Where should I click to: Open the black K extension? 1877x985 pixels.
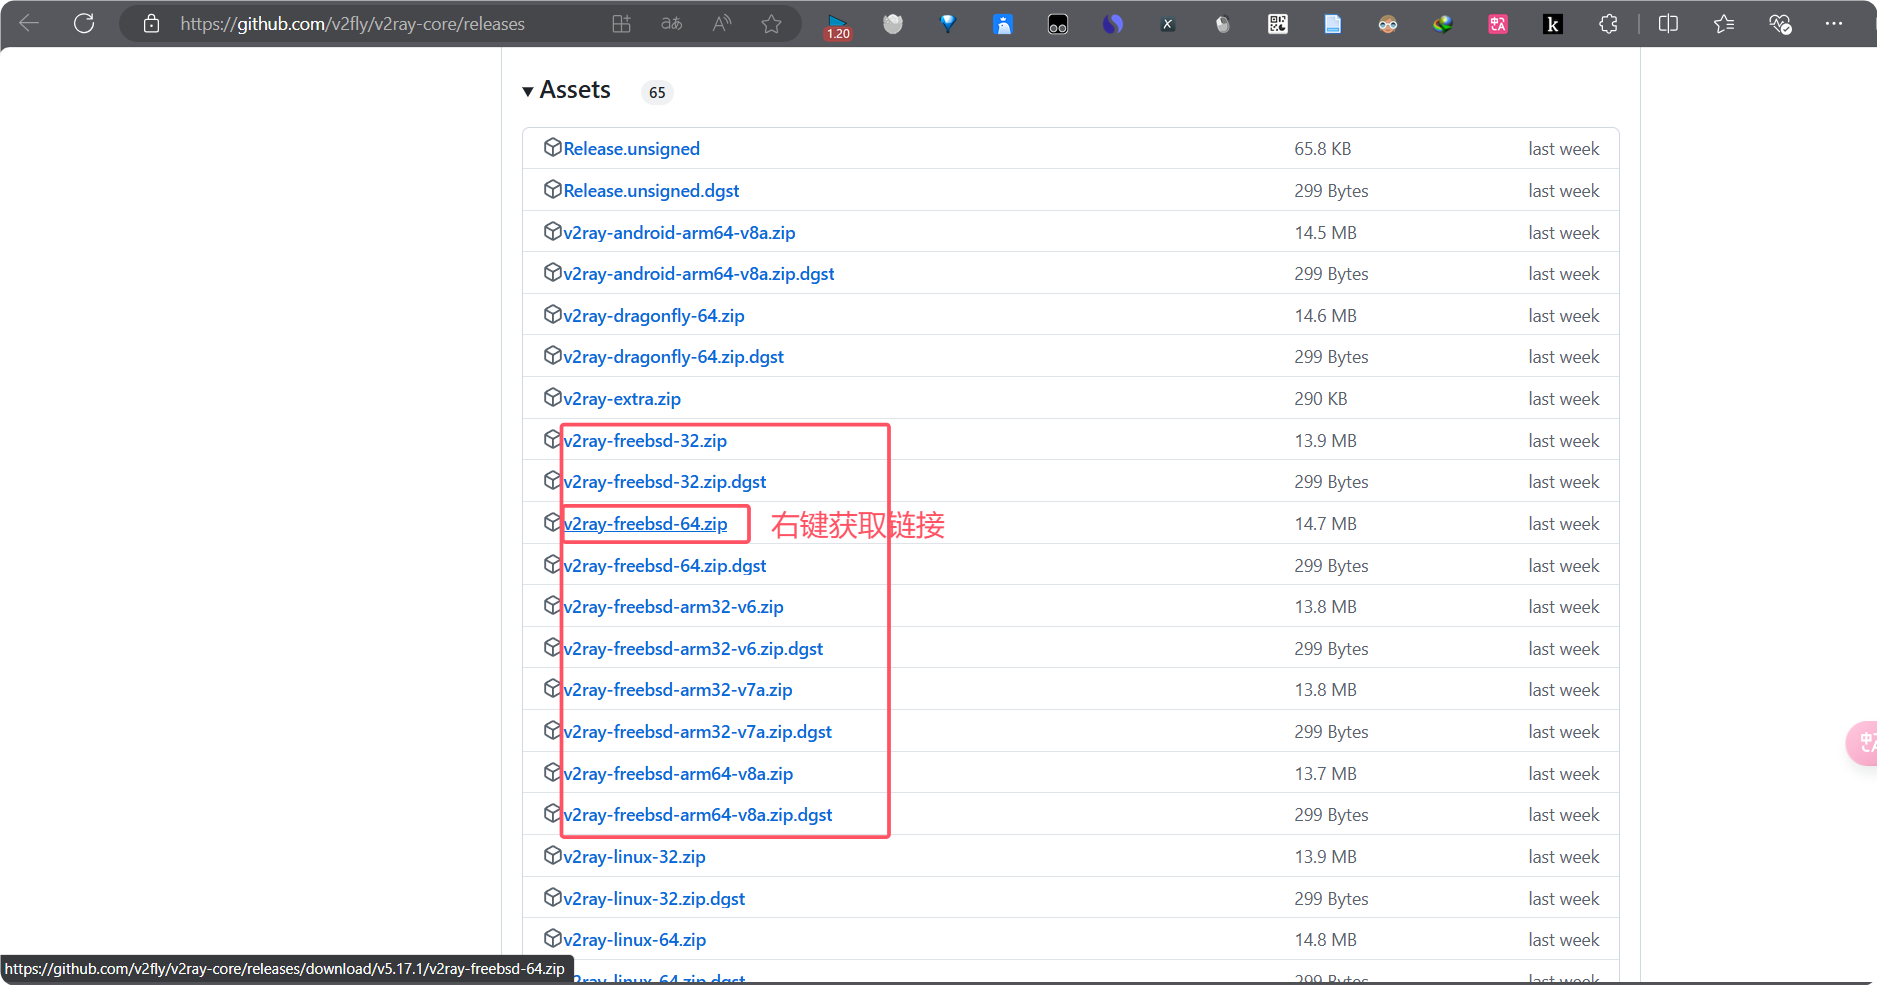tap(1552, 24)
